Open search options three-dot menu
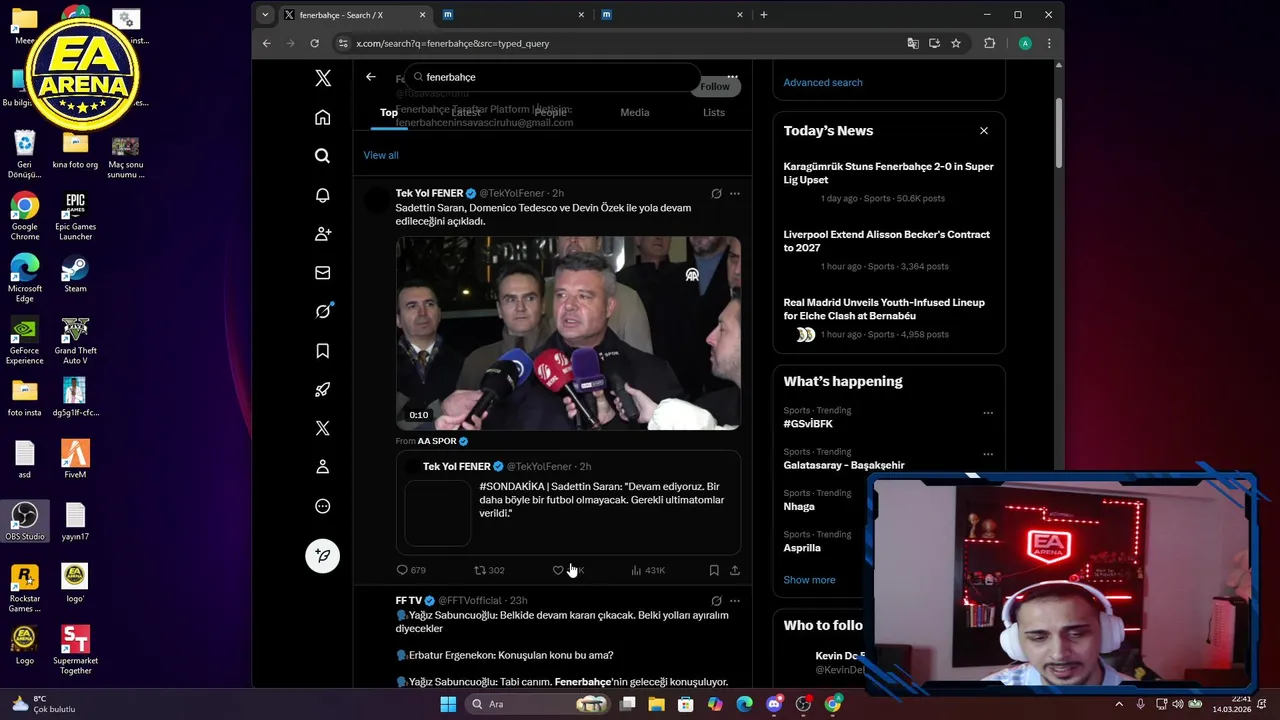This screenshot has height=720, width=1280. point(732,77)
